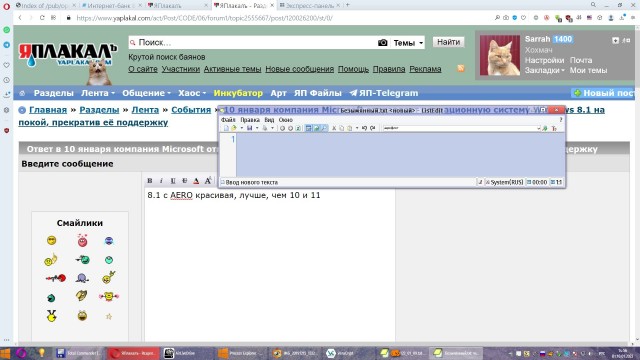Image resolution: width=640 pixels, height=360 pixels.
Task: Click the magnifier find icon in ListEdit toolbar
Action: coord(324,128)
